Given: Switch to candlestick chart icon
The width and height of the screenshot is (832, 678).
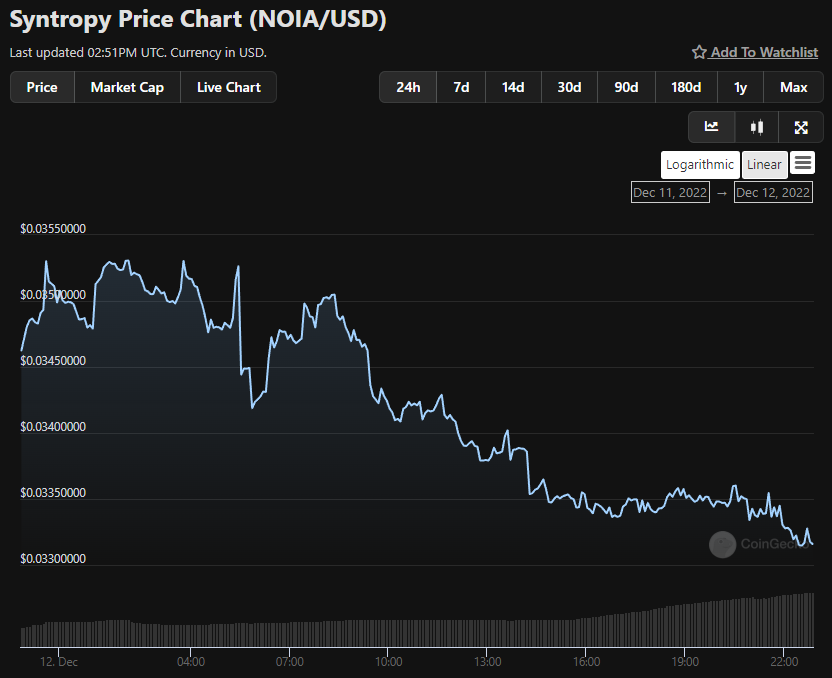Looking at the screenshot, I should click(757, 127).
